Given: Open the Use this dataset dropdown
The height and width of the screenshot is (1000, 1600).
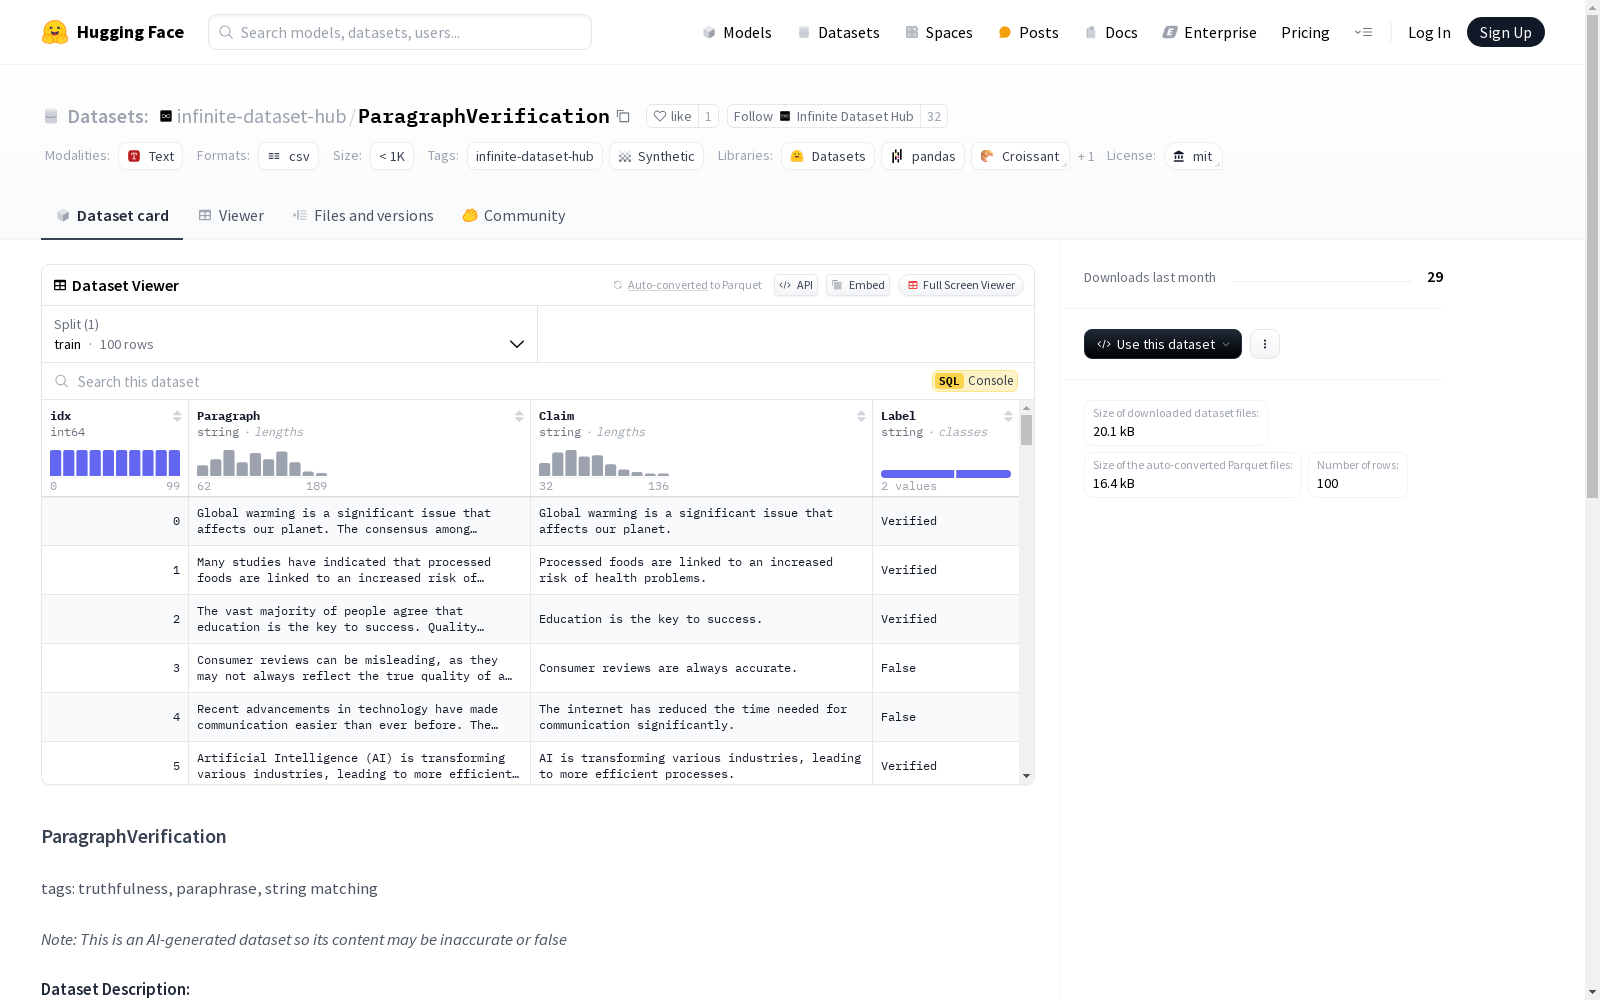Looking at the screenshot, I should [1163, 344].
